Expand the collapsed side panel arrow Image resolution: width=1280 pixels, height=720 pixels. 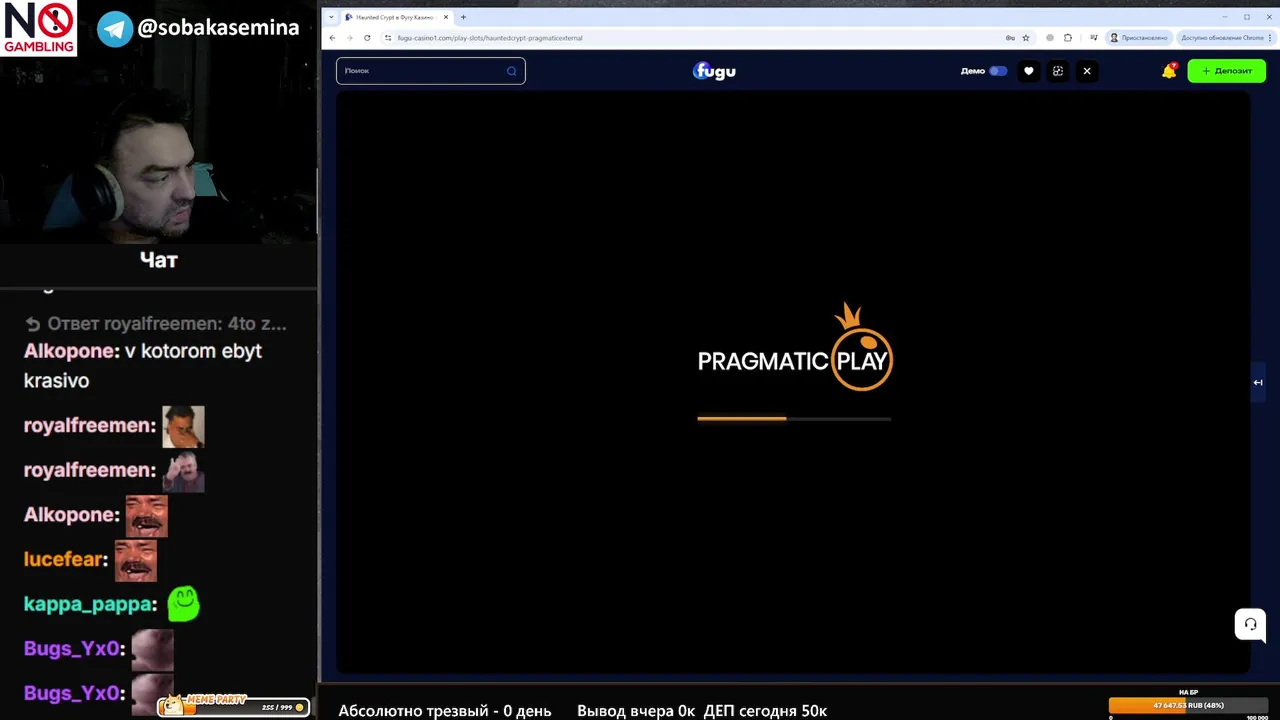click(1258, 382)
